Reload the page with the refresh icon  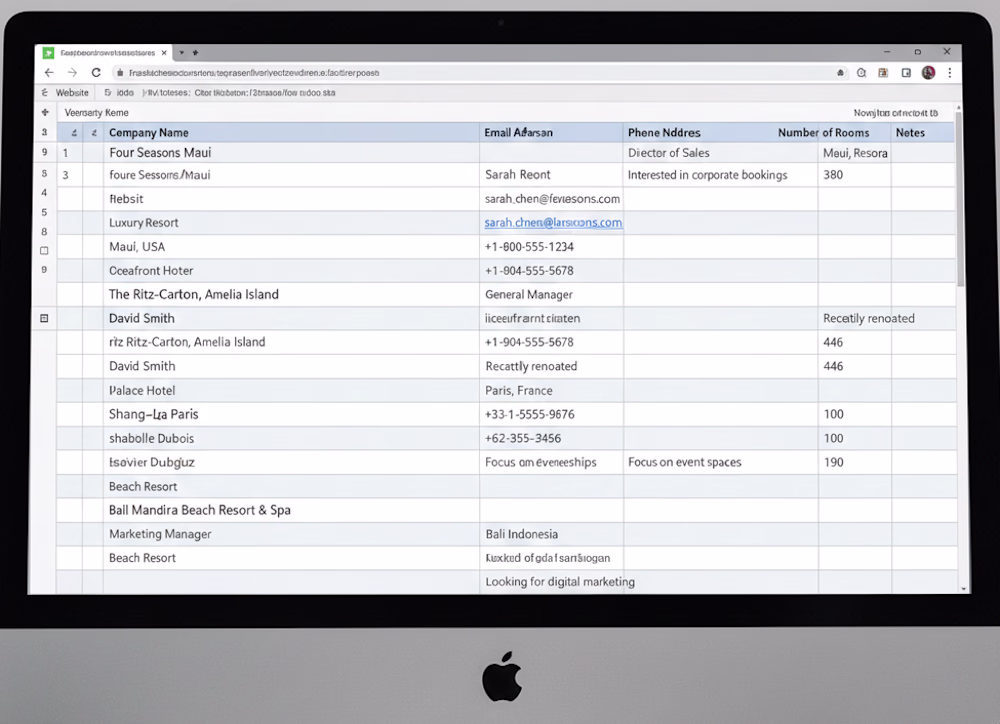pyautogui.click(x=96, y=73)
